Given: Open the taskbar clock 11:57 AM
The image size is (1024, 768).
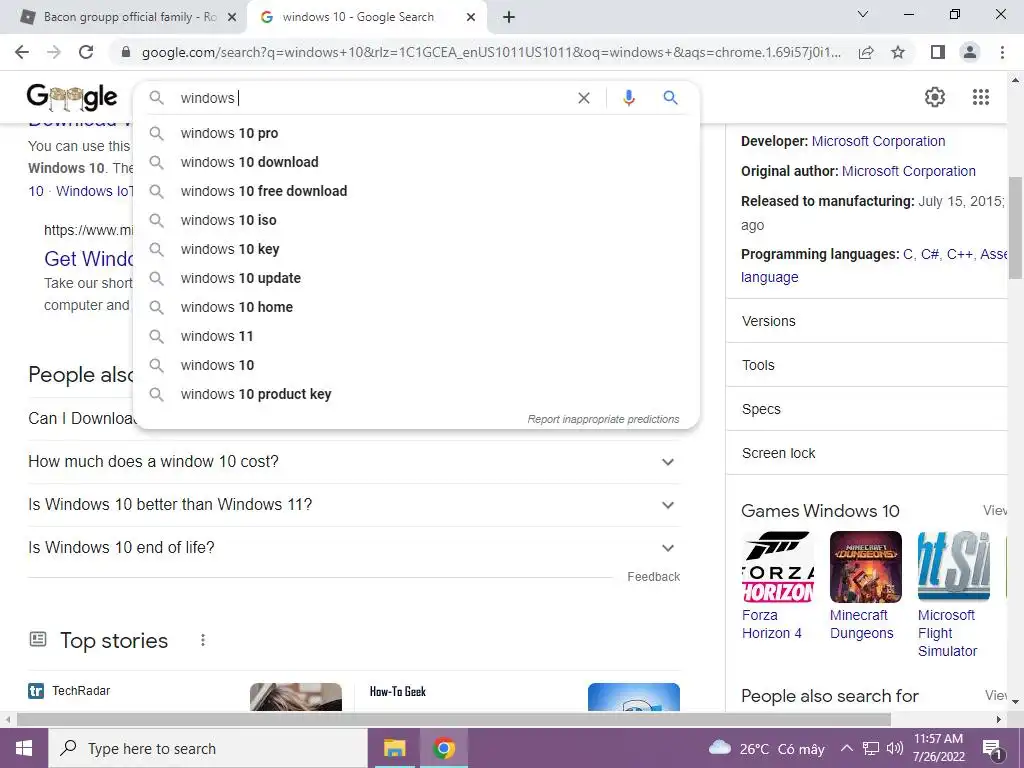Looking at the screenshot, I should pos(938,748).
